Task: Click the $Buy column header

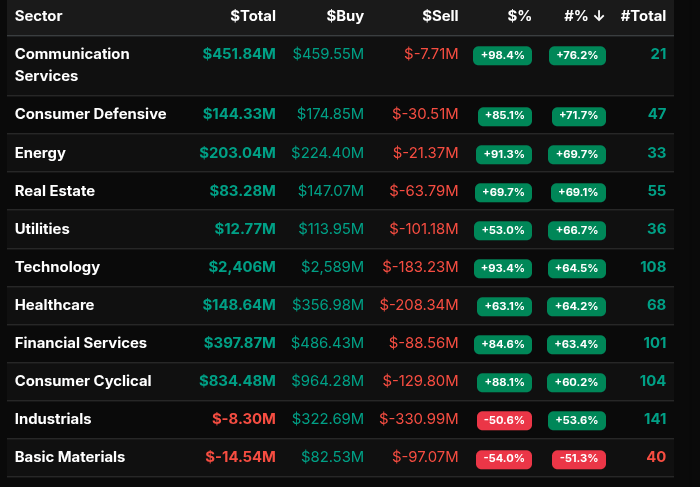Action: [345, 16]
